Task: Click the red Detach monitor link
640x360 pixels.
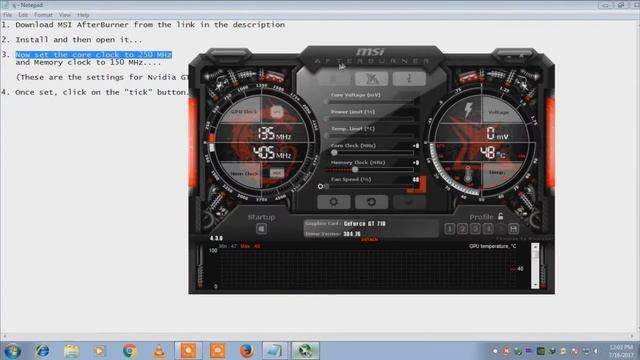Action: tap(369, 240)
